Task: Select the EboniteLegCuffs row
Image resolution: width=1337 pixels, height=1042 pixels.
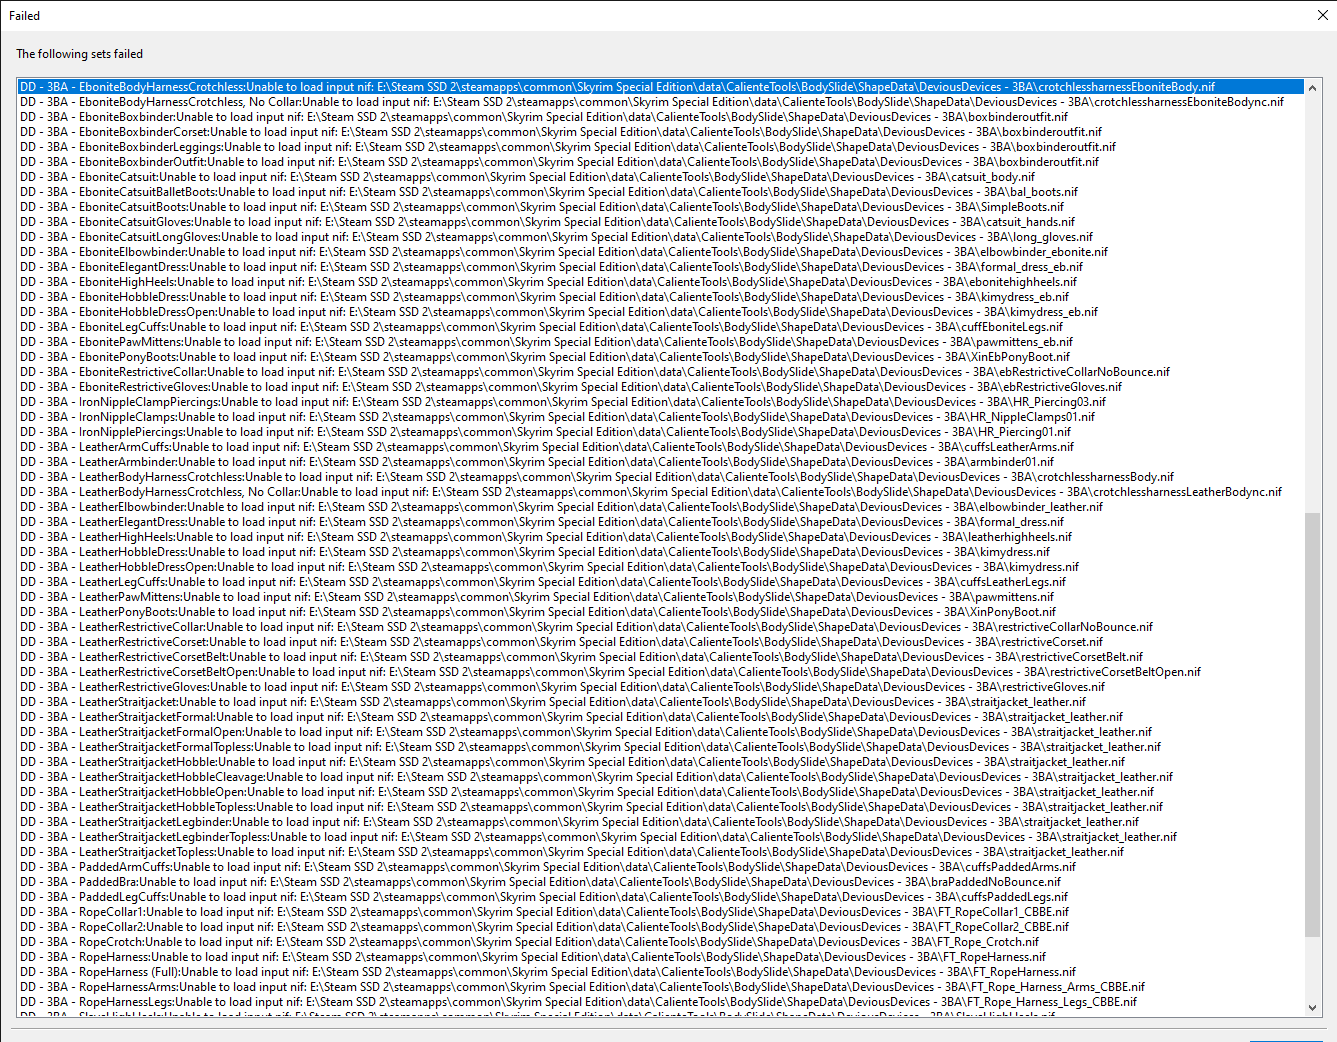Action: click(x=661, y=327)
